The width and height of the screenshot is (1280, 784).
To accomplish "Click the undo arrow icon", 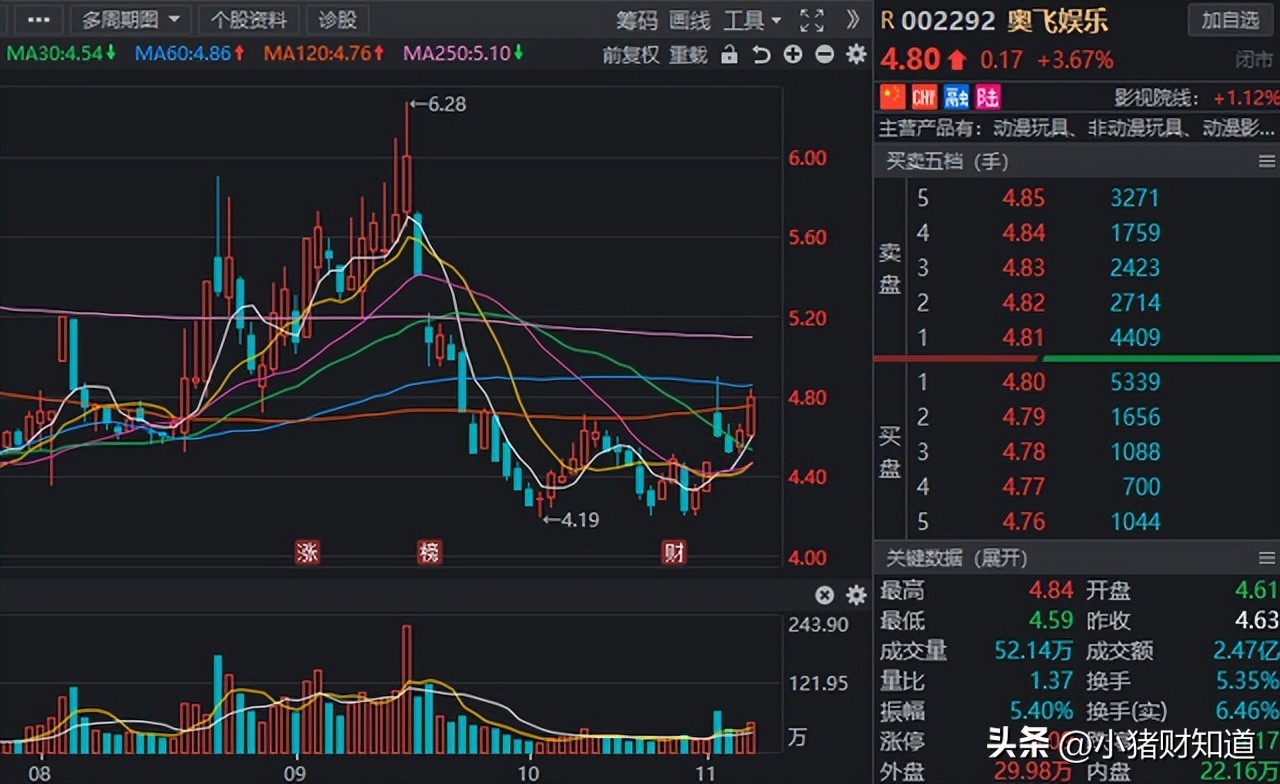I will coord(761,55).
